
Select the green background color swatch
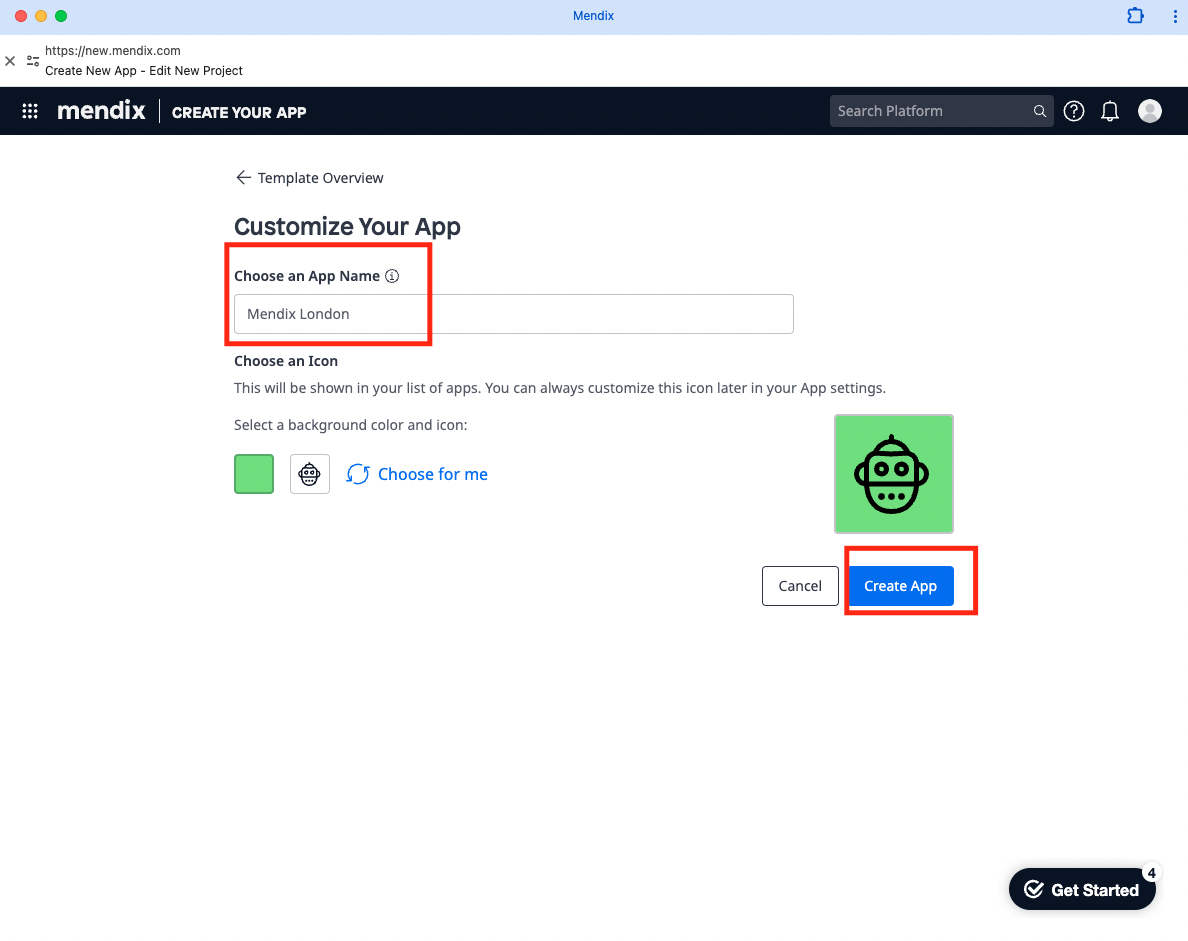point(254,474)
